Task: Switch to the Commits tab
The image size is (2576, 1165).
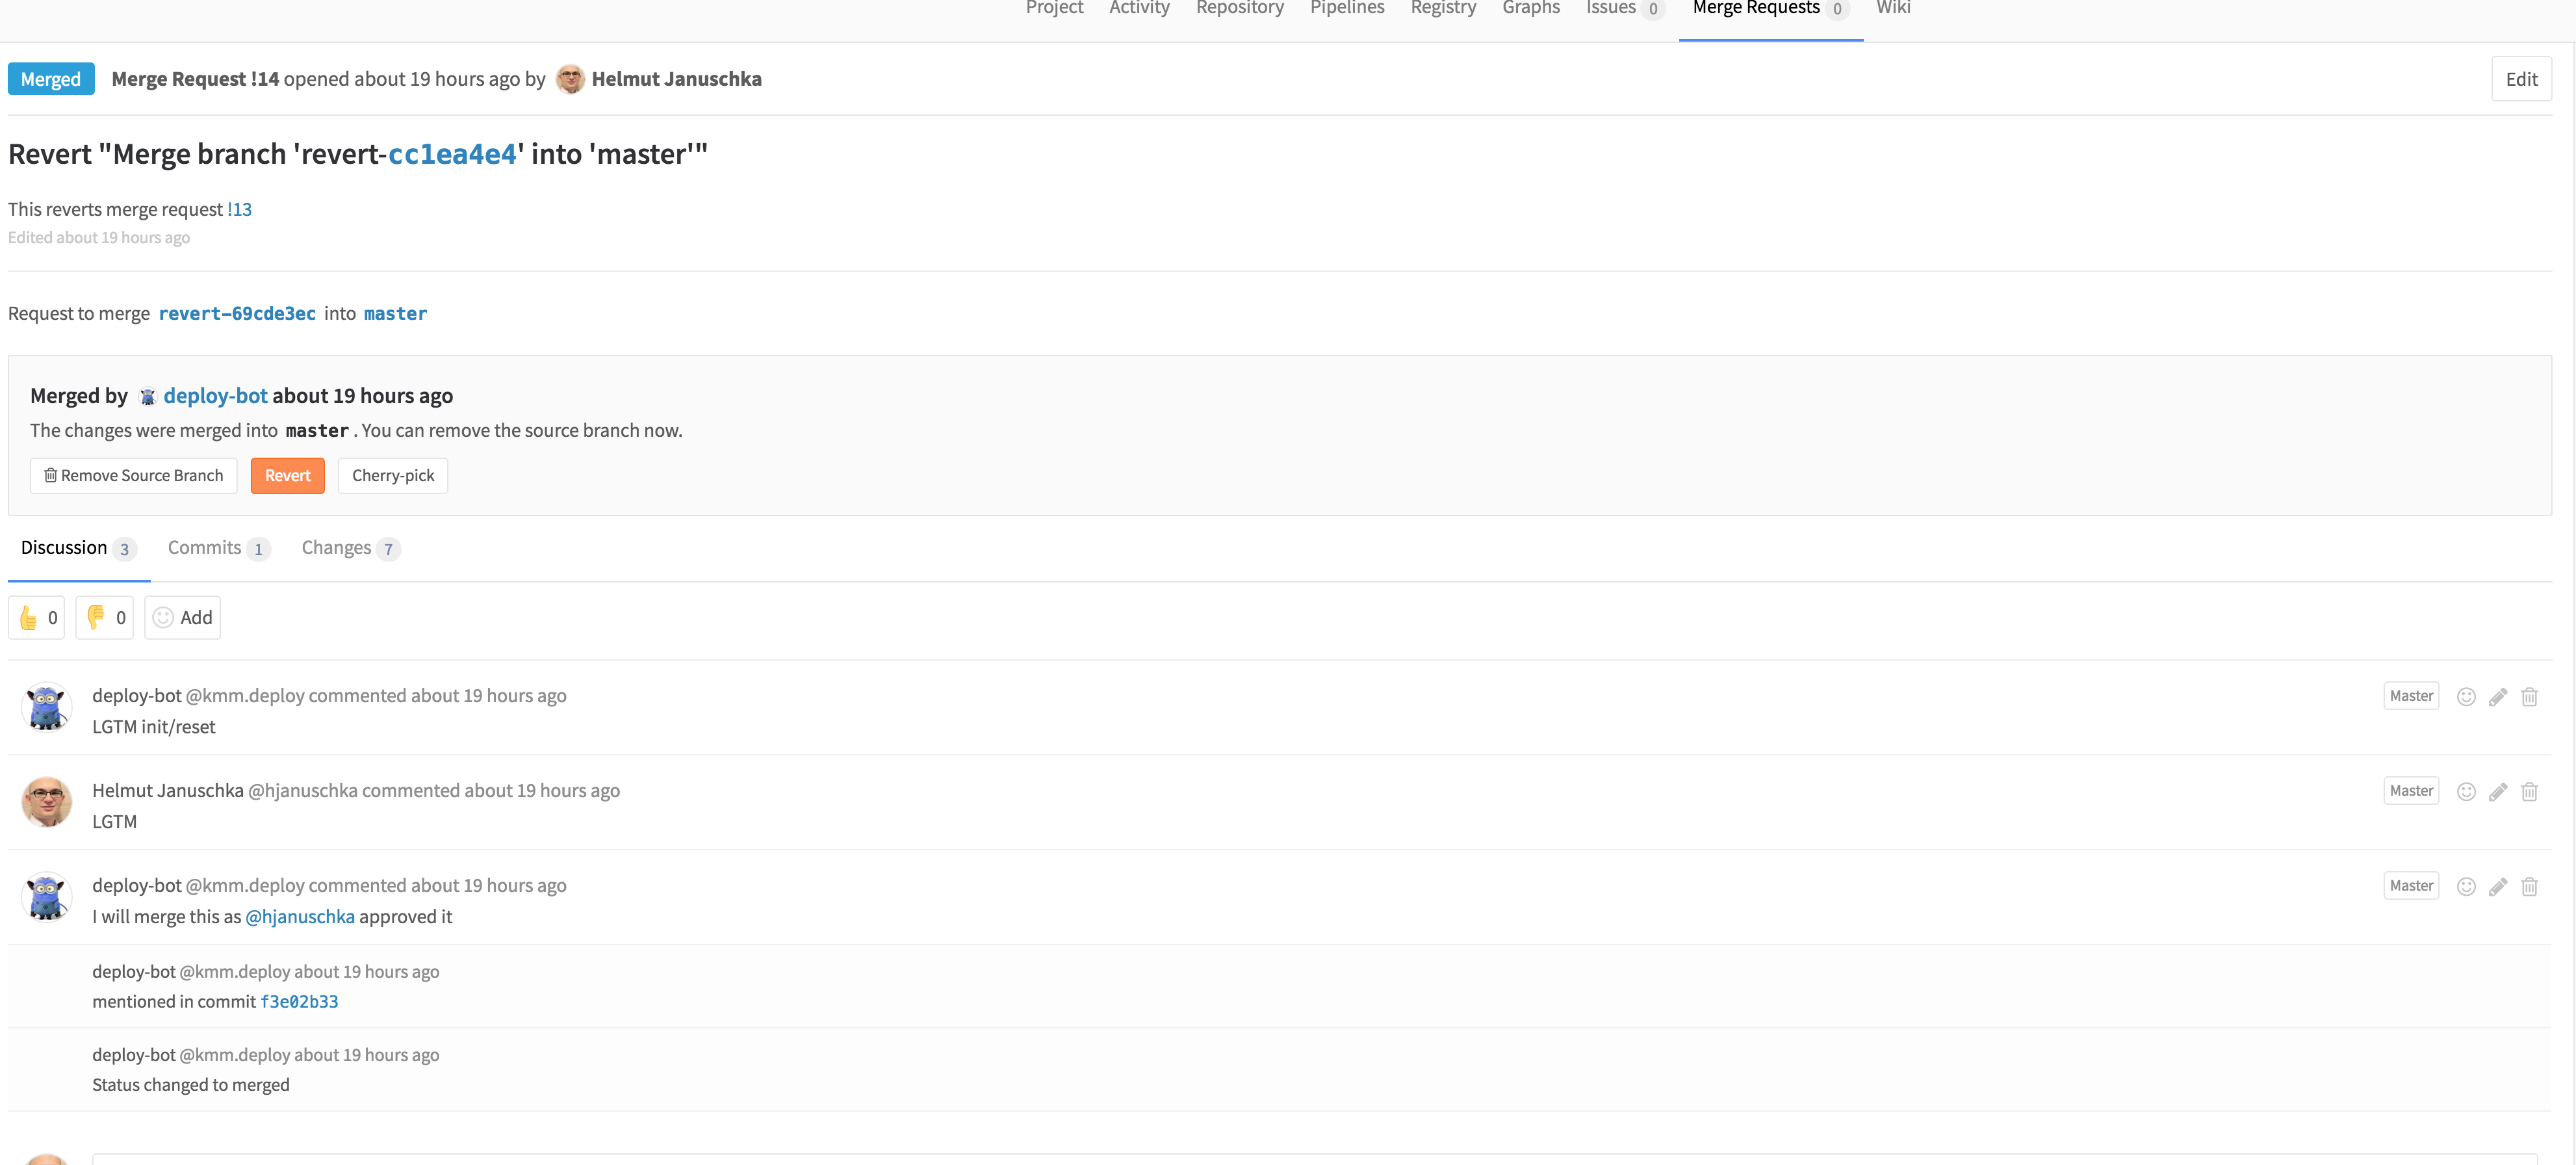Action: tap(217, 548)
